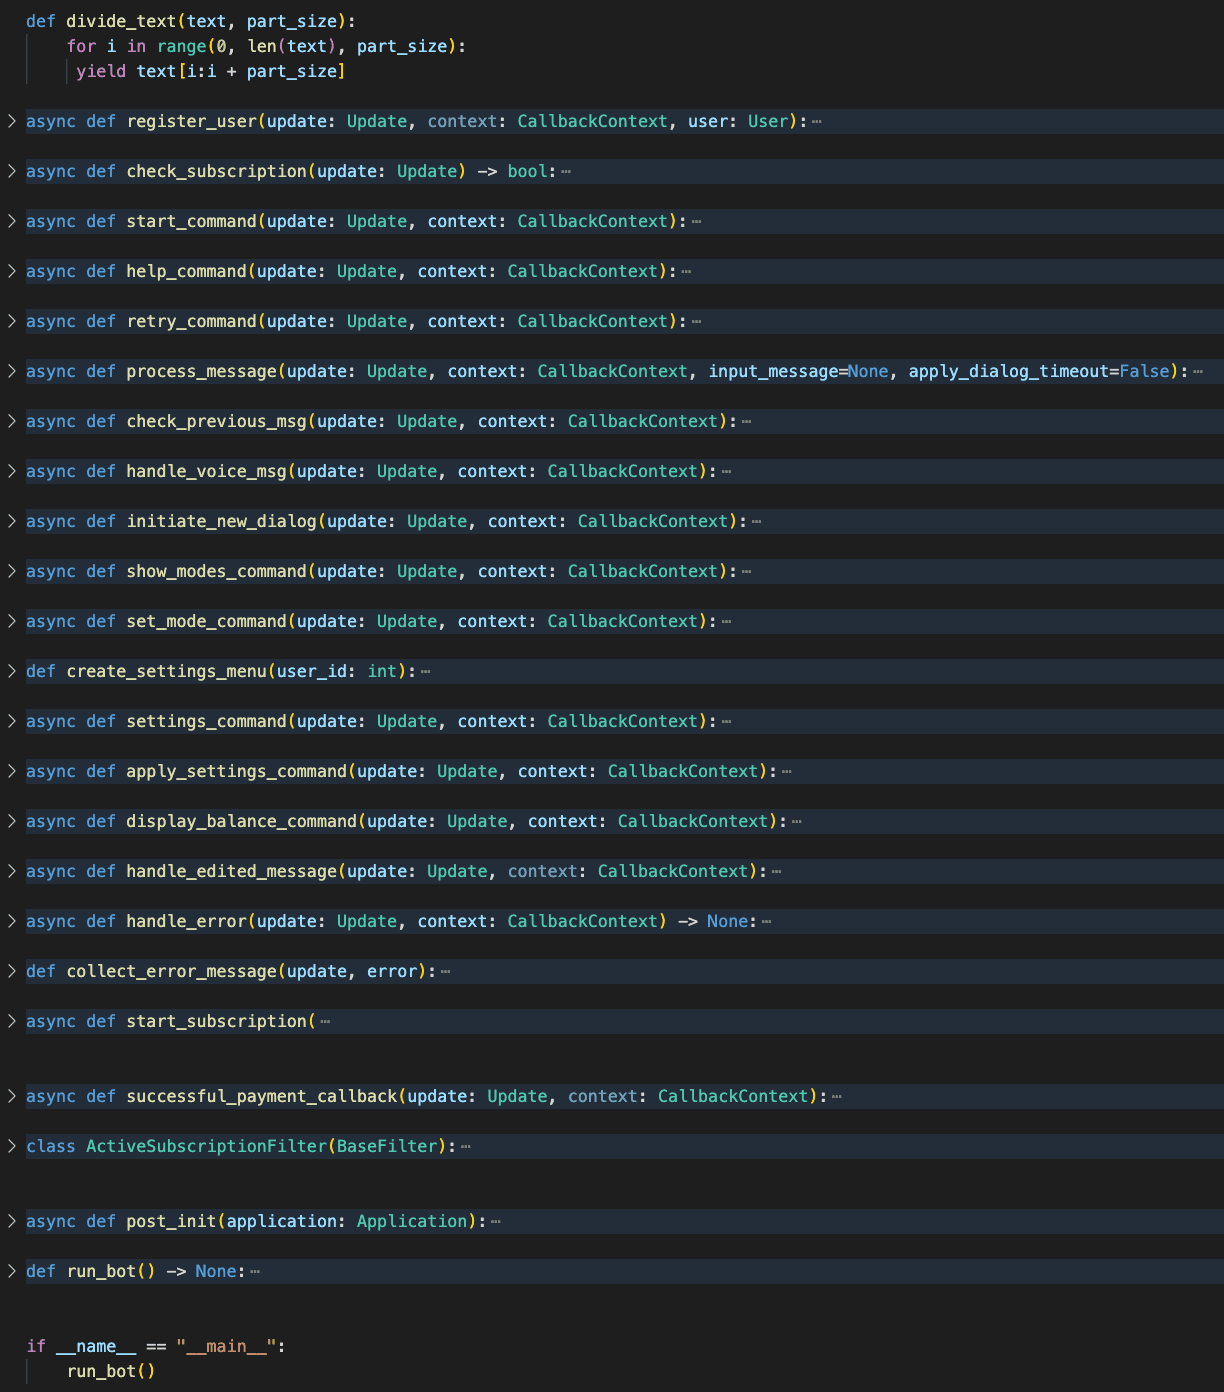1224x1392 pixels.
Task: Click the ellipsis icon after start_subscription(
Action: click(325, 1022)
